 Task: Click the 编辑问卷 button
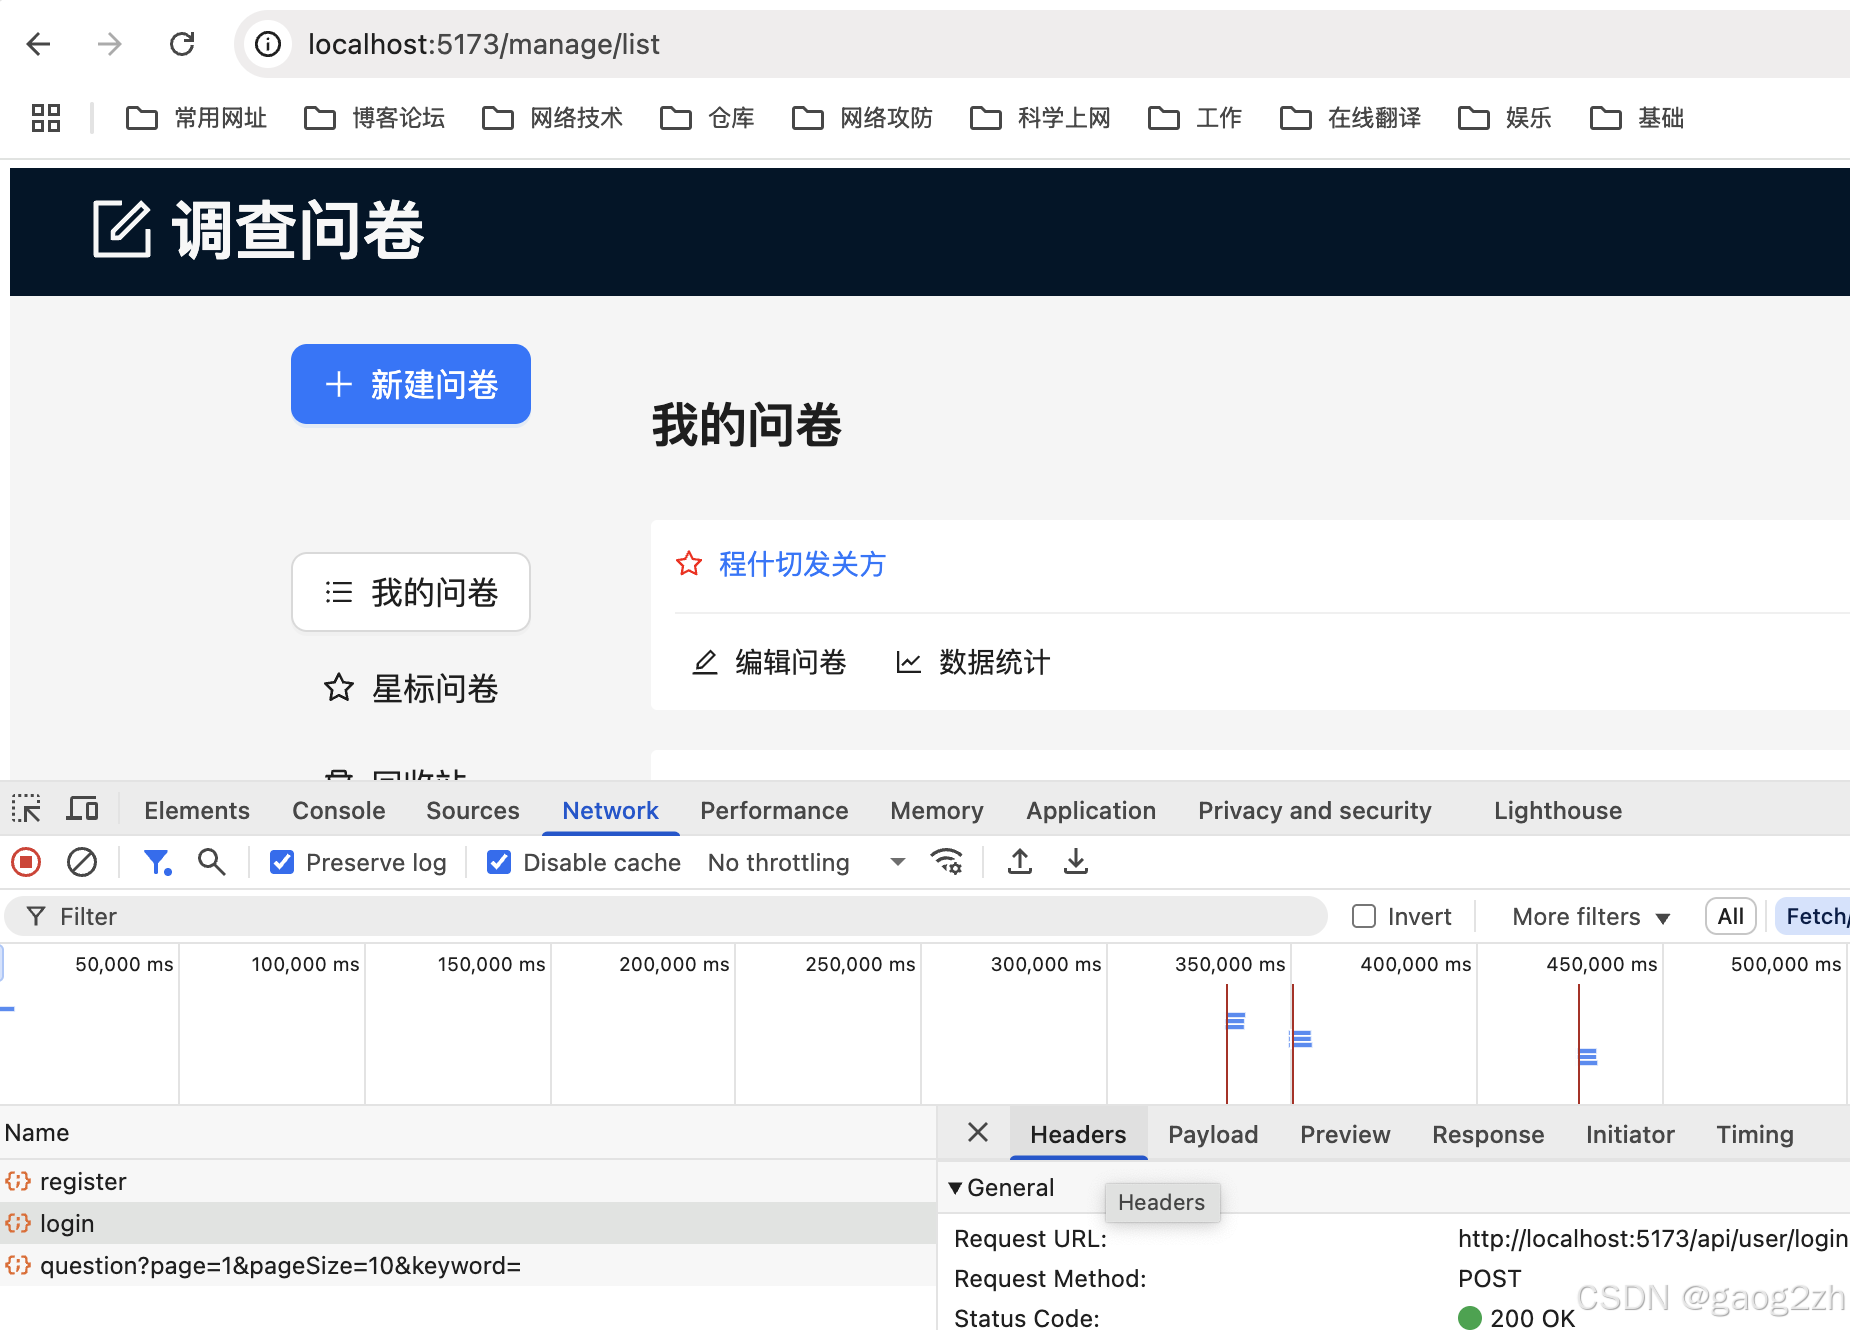tap(769, 662)
